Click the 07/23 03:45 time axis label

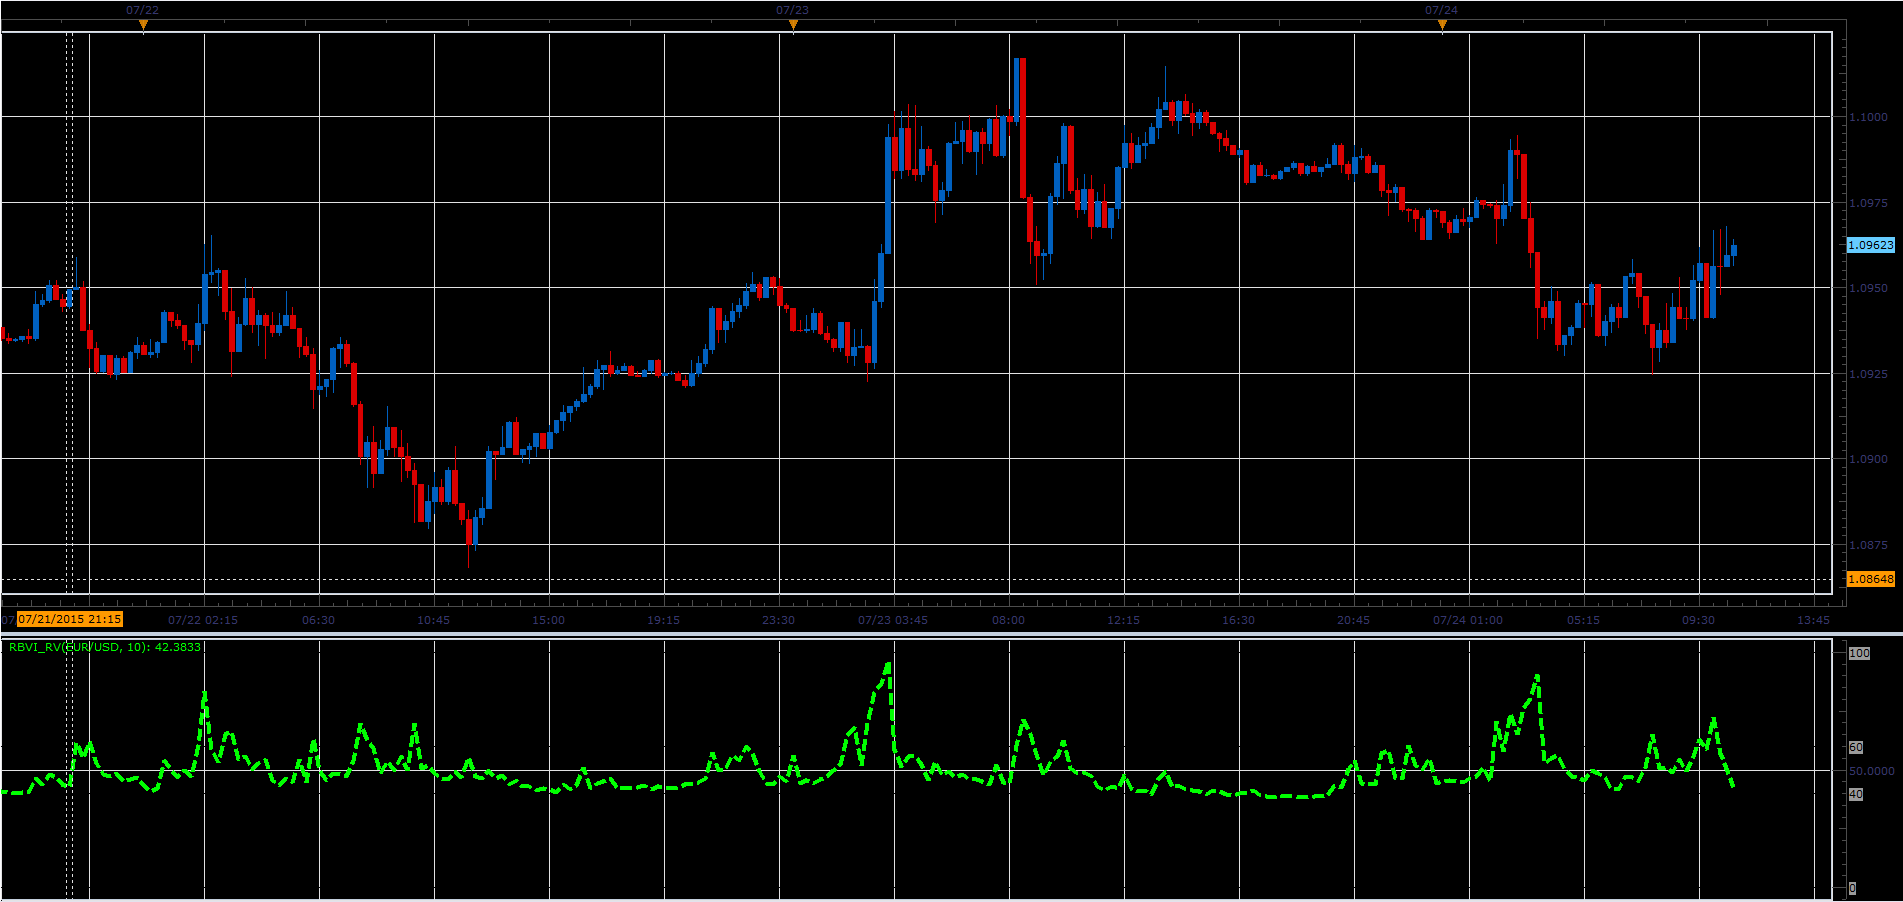point(893,620)
